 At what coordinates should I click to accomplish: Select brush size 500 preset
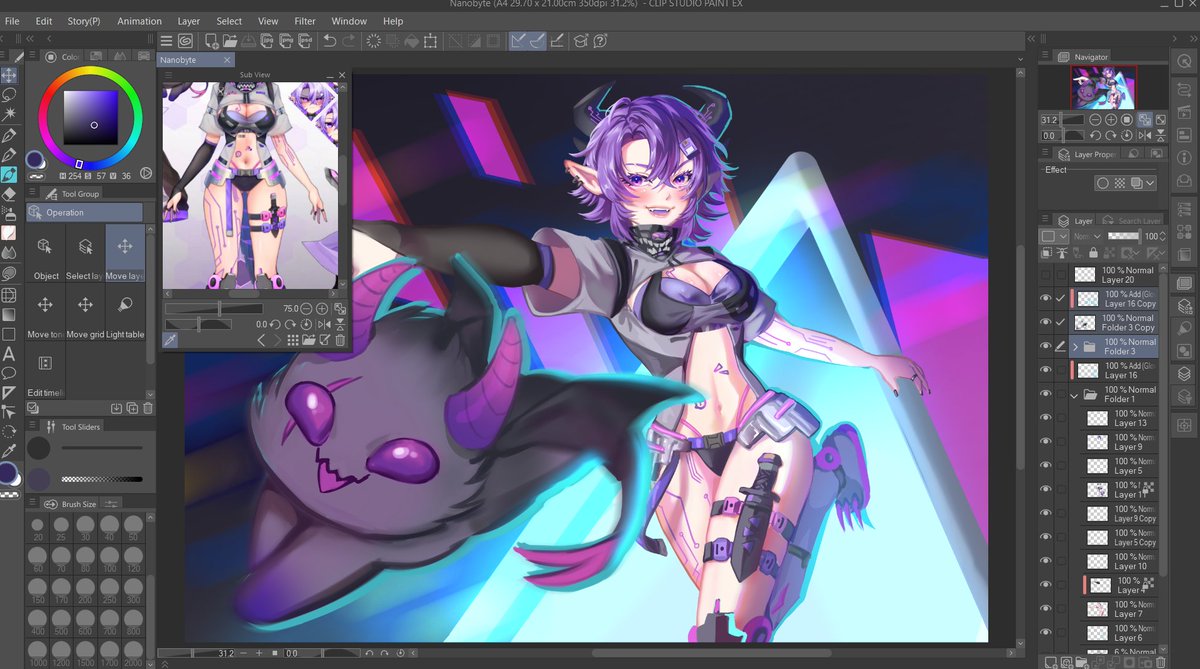coord(62,621)
